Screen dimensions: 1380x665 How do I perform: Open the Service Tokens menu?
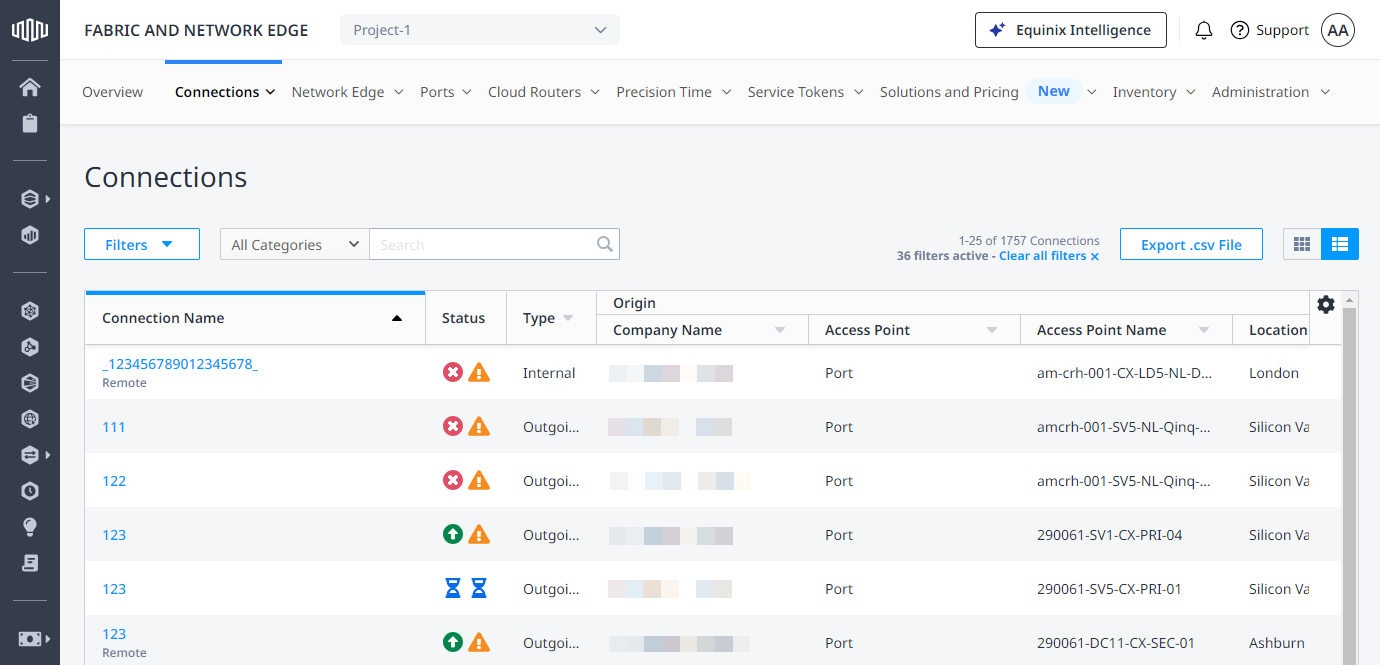click(806, 92)
